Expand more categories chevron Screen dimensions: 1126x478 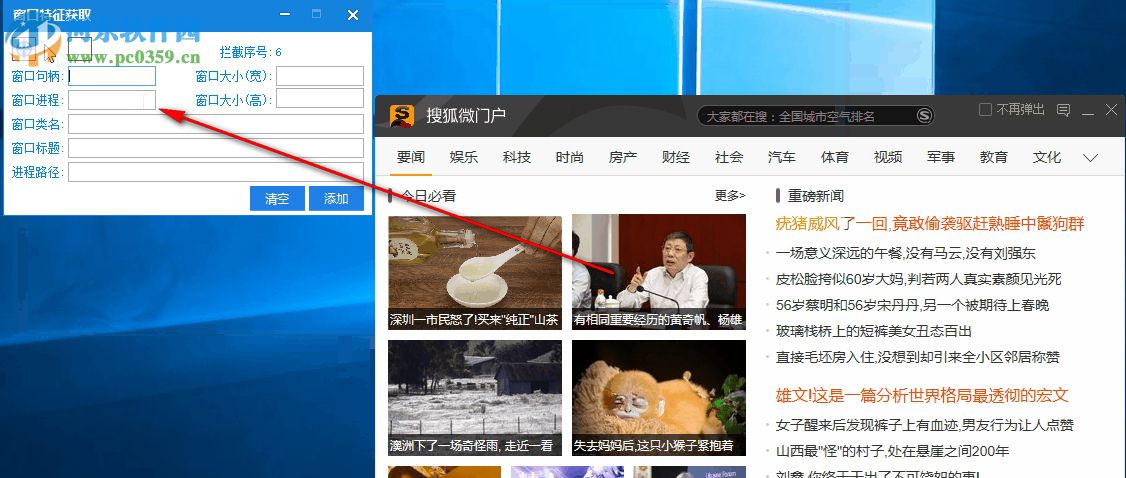1091,158
